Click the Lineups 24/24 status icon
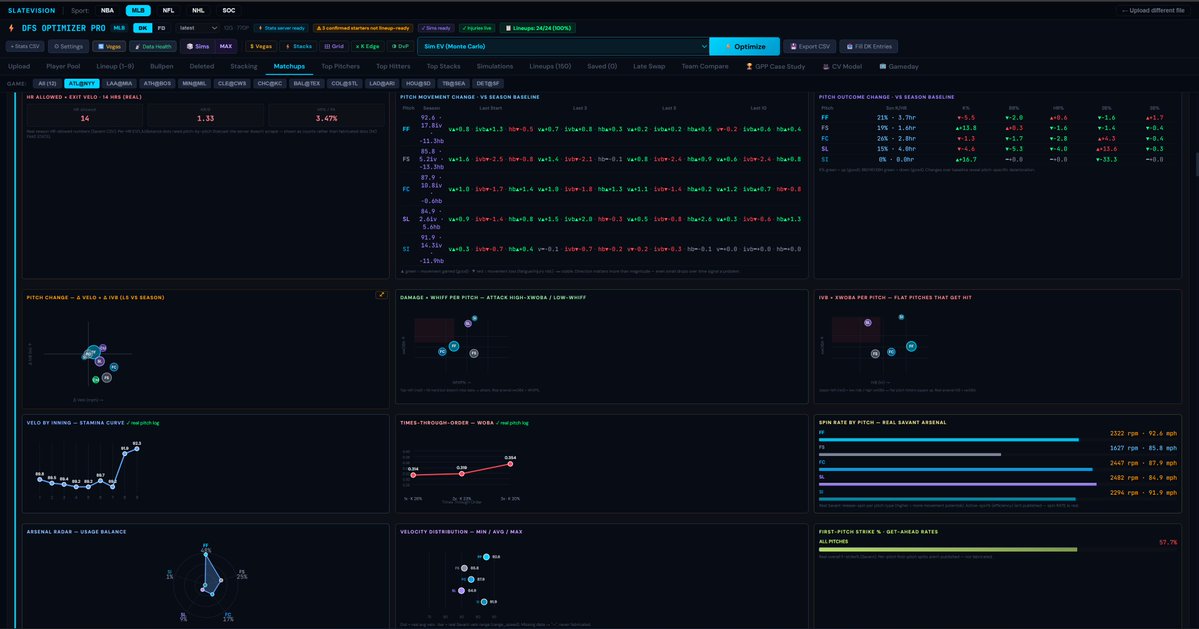The image size is (1199, 629). click(x=508, y=28)
